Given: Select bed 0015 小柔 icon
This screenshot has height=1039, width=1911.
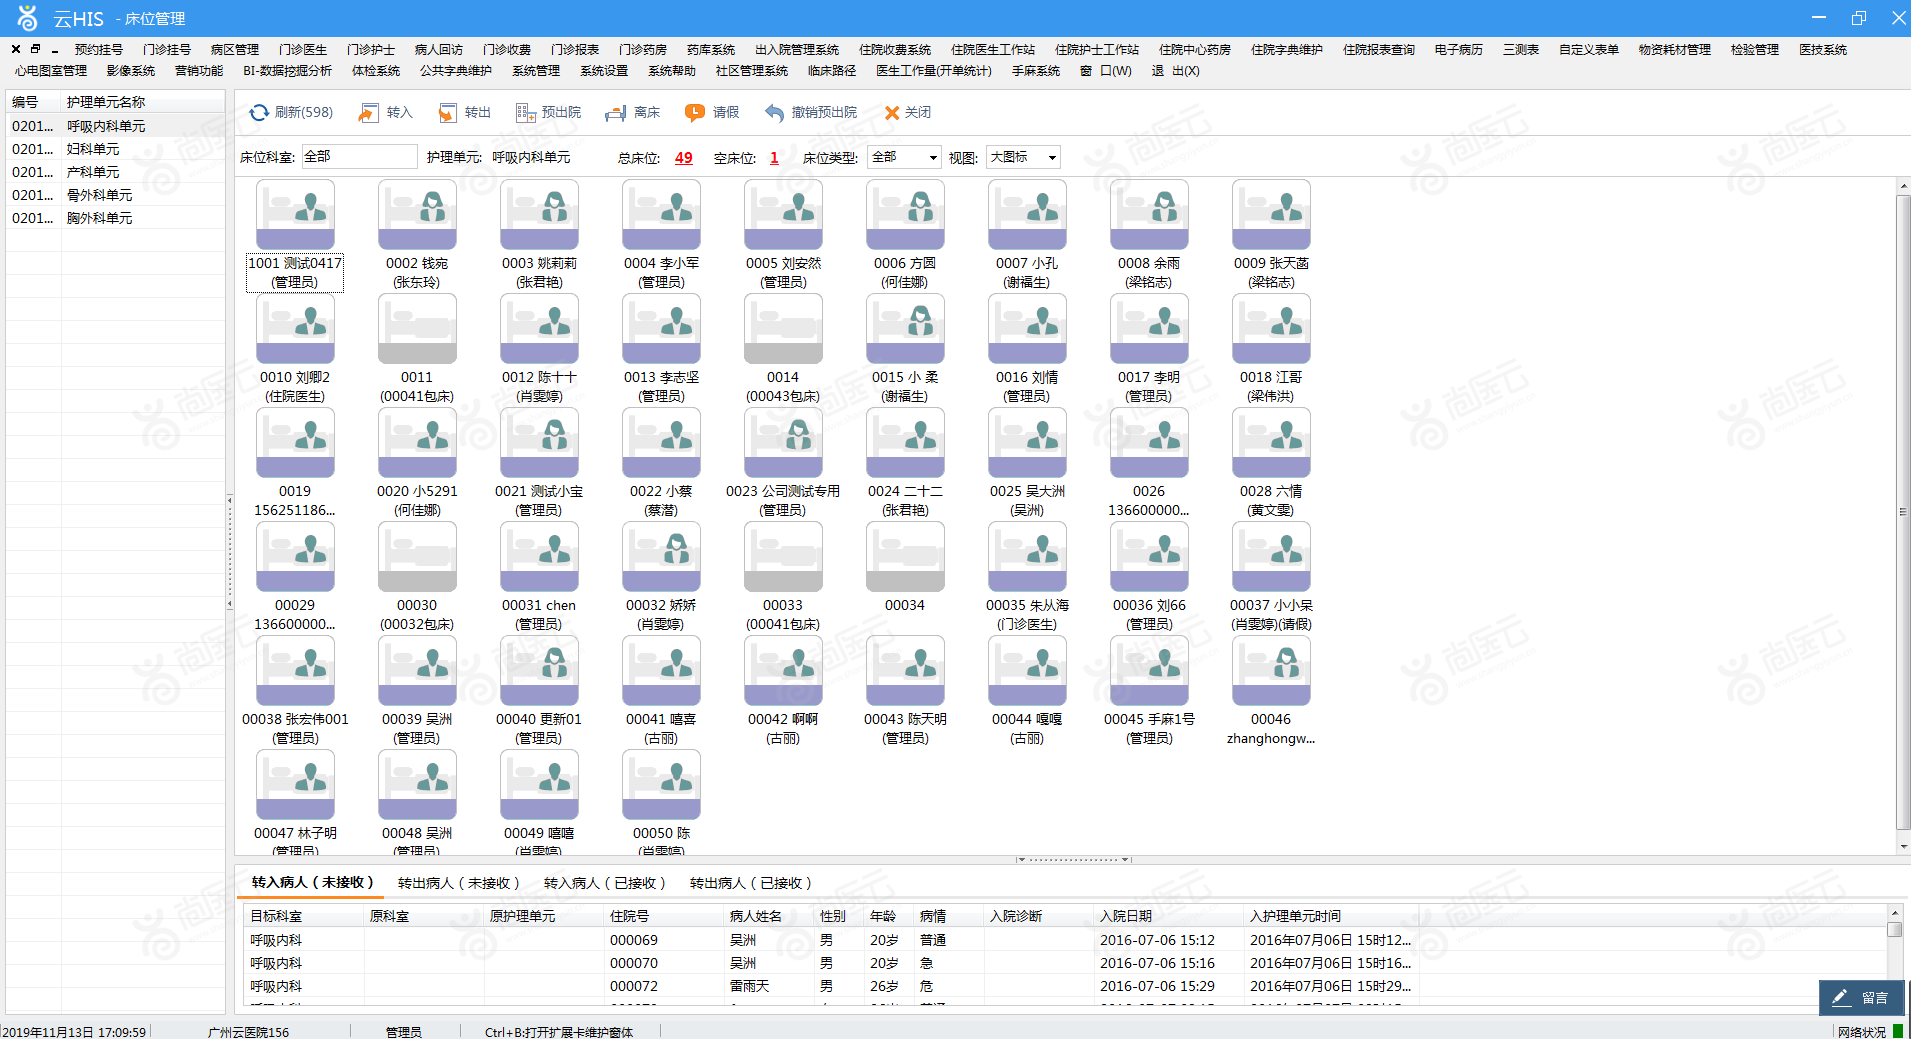Looking at the screenshot, I should point(905,328).
